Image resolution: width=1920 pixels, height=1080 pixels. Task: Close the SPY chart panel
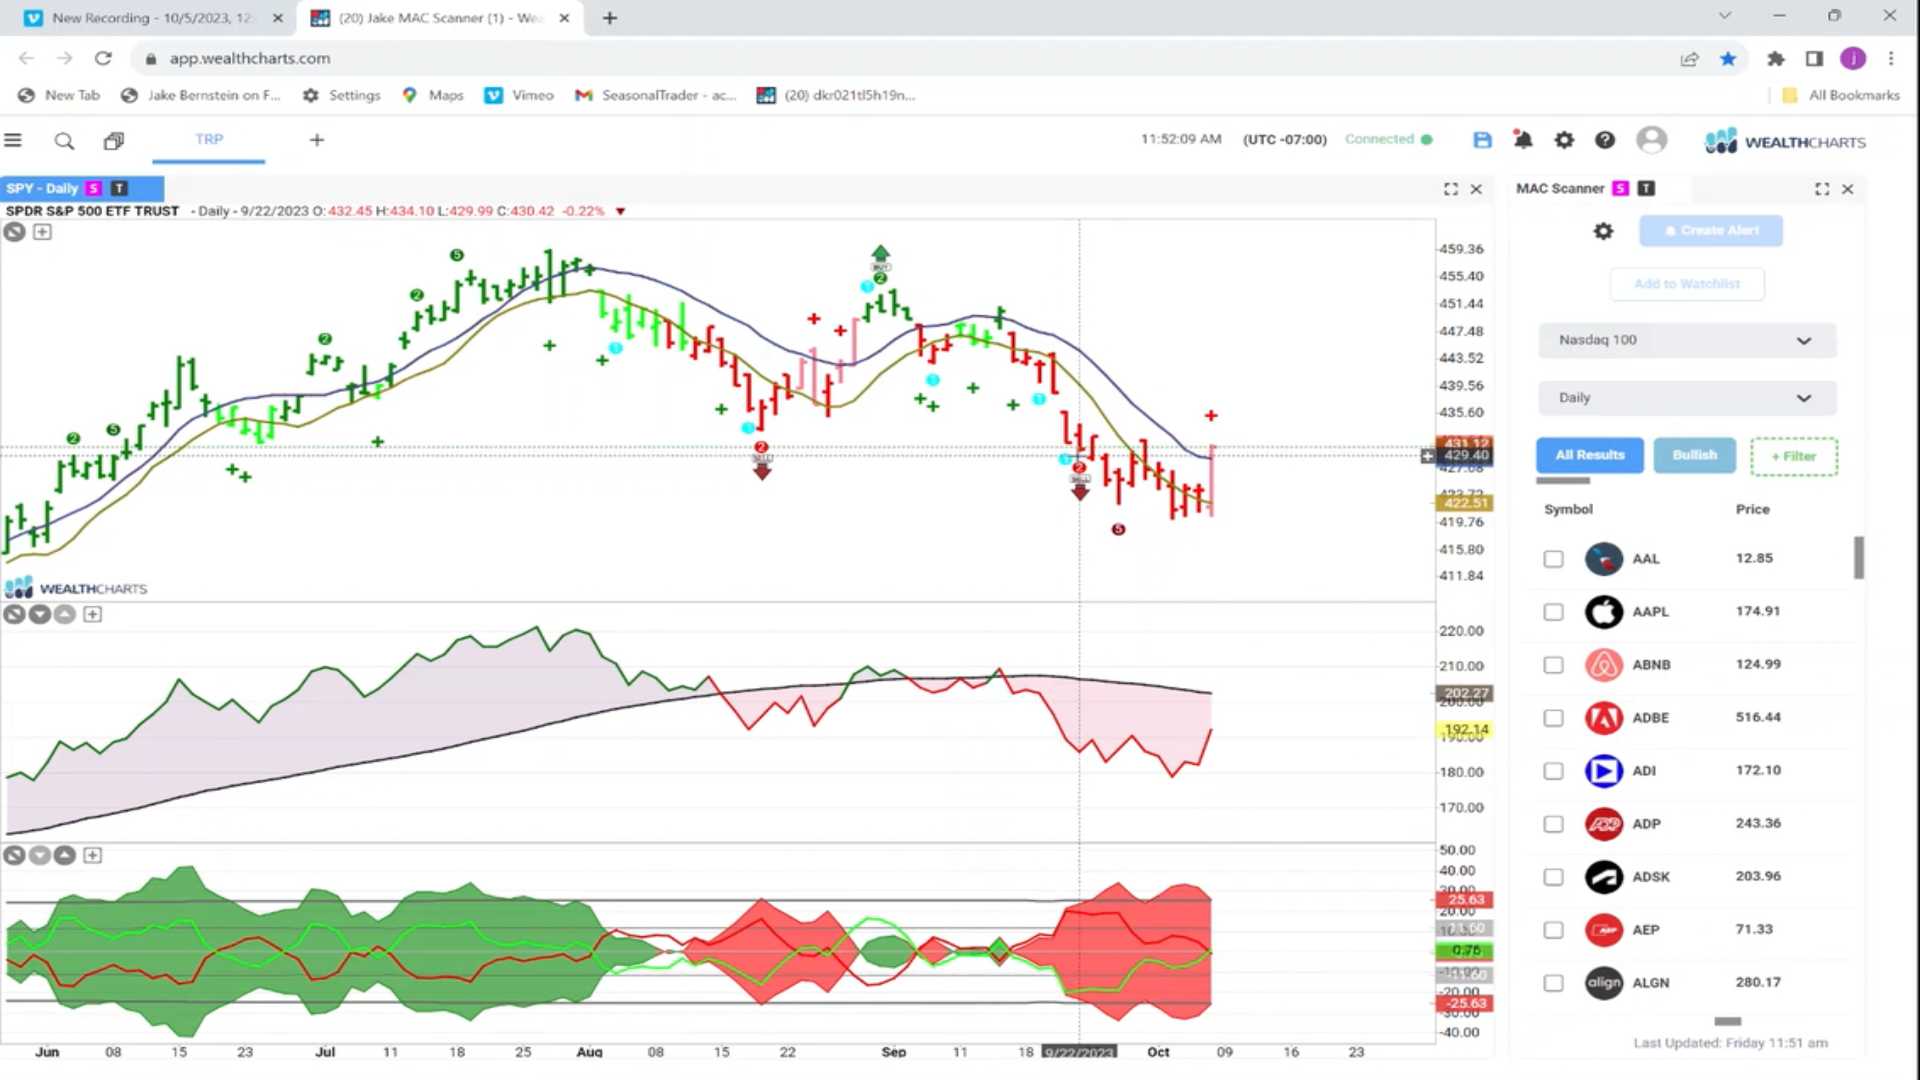[x=1476, y=189]
